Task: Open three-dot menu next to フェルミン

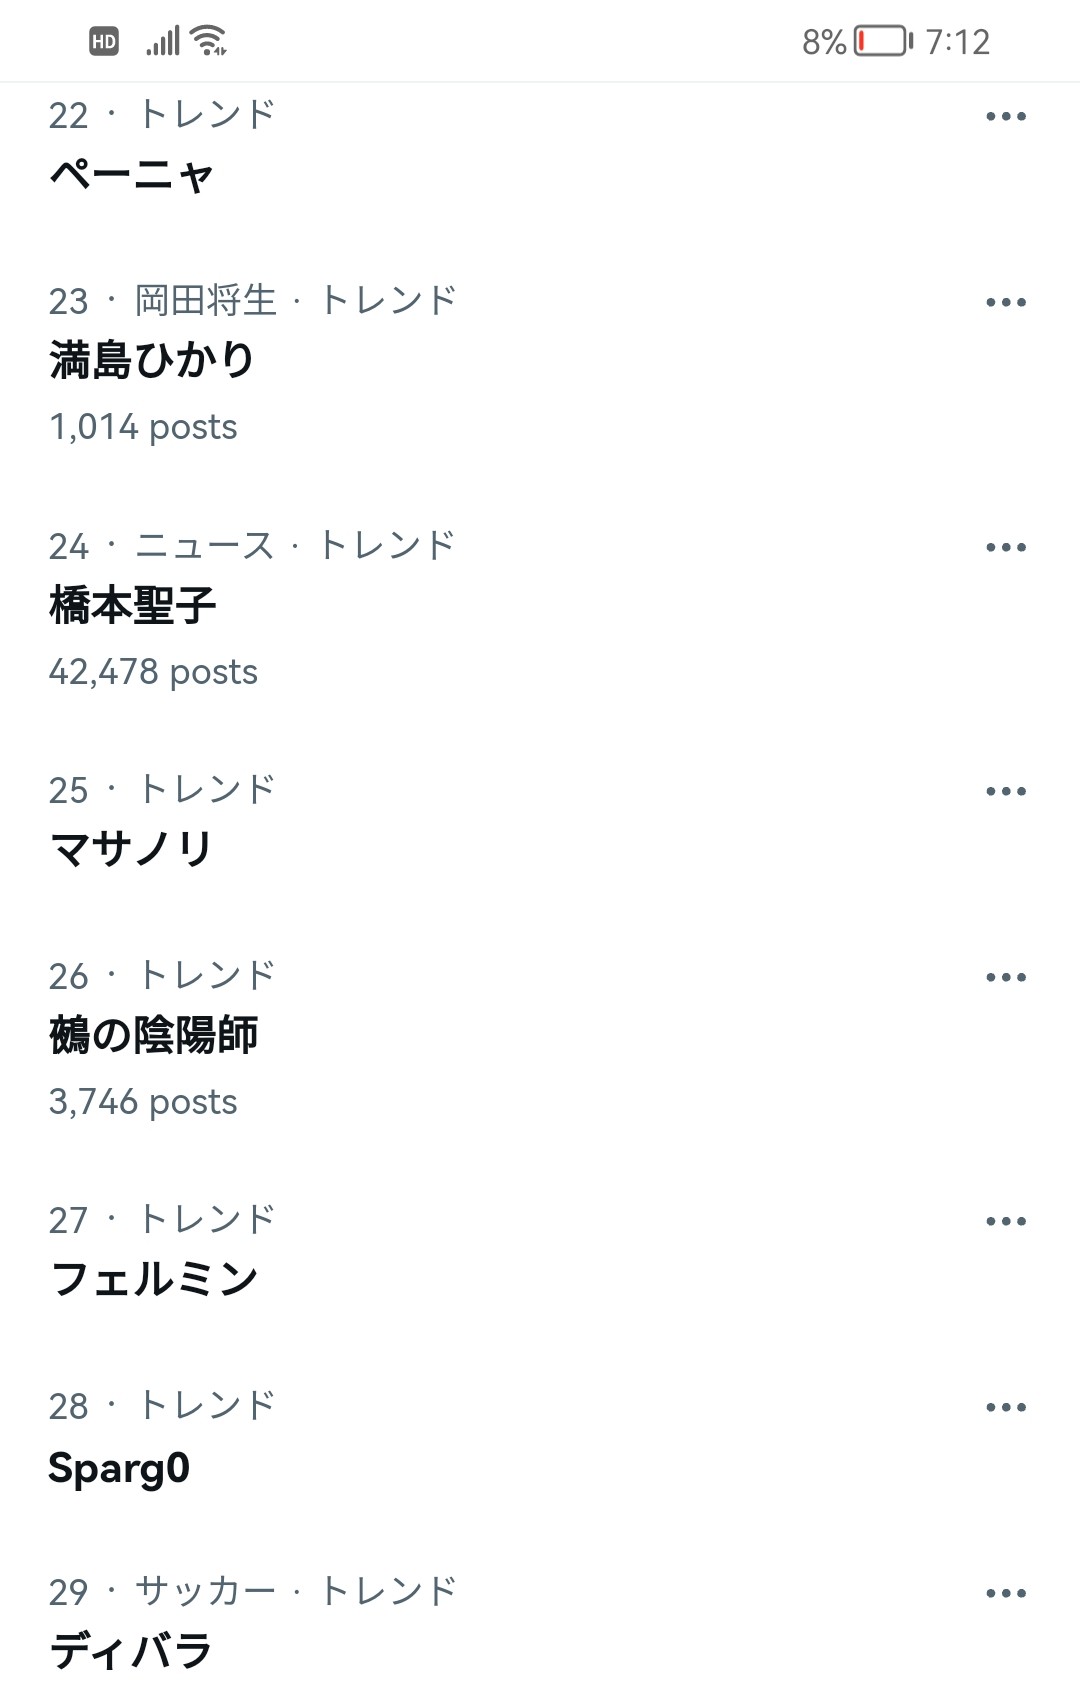Action: point(1005,1222)
